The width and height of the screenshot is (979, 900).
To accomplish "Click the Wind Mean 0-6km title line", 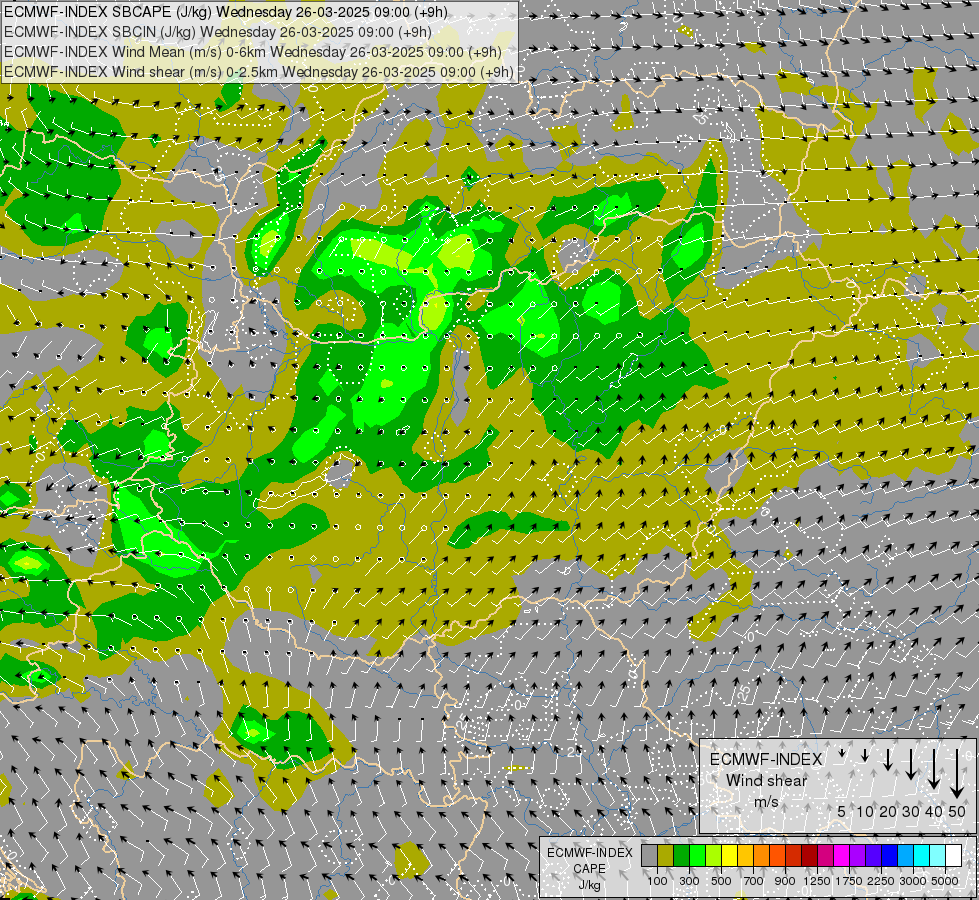I will pos(253,52).
